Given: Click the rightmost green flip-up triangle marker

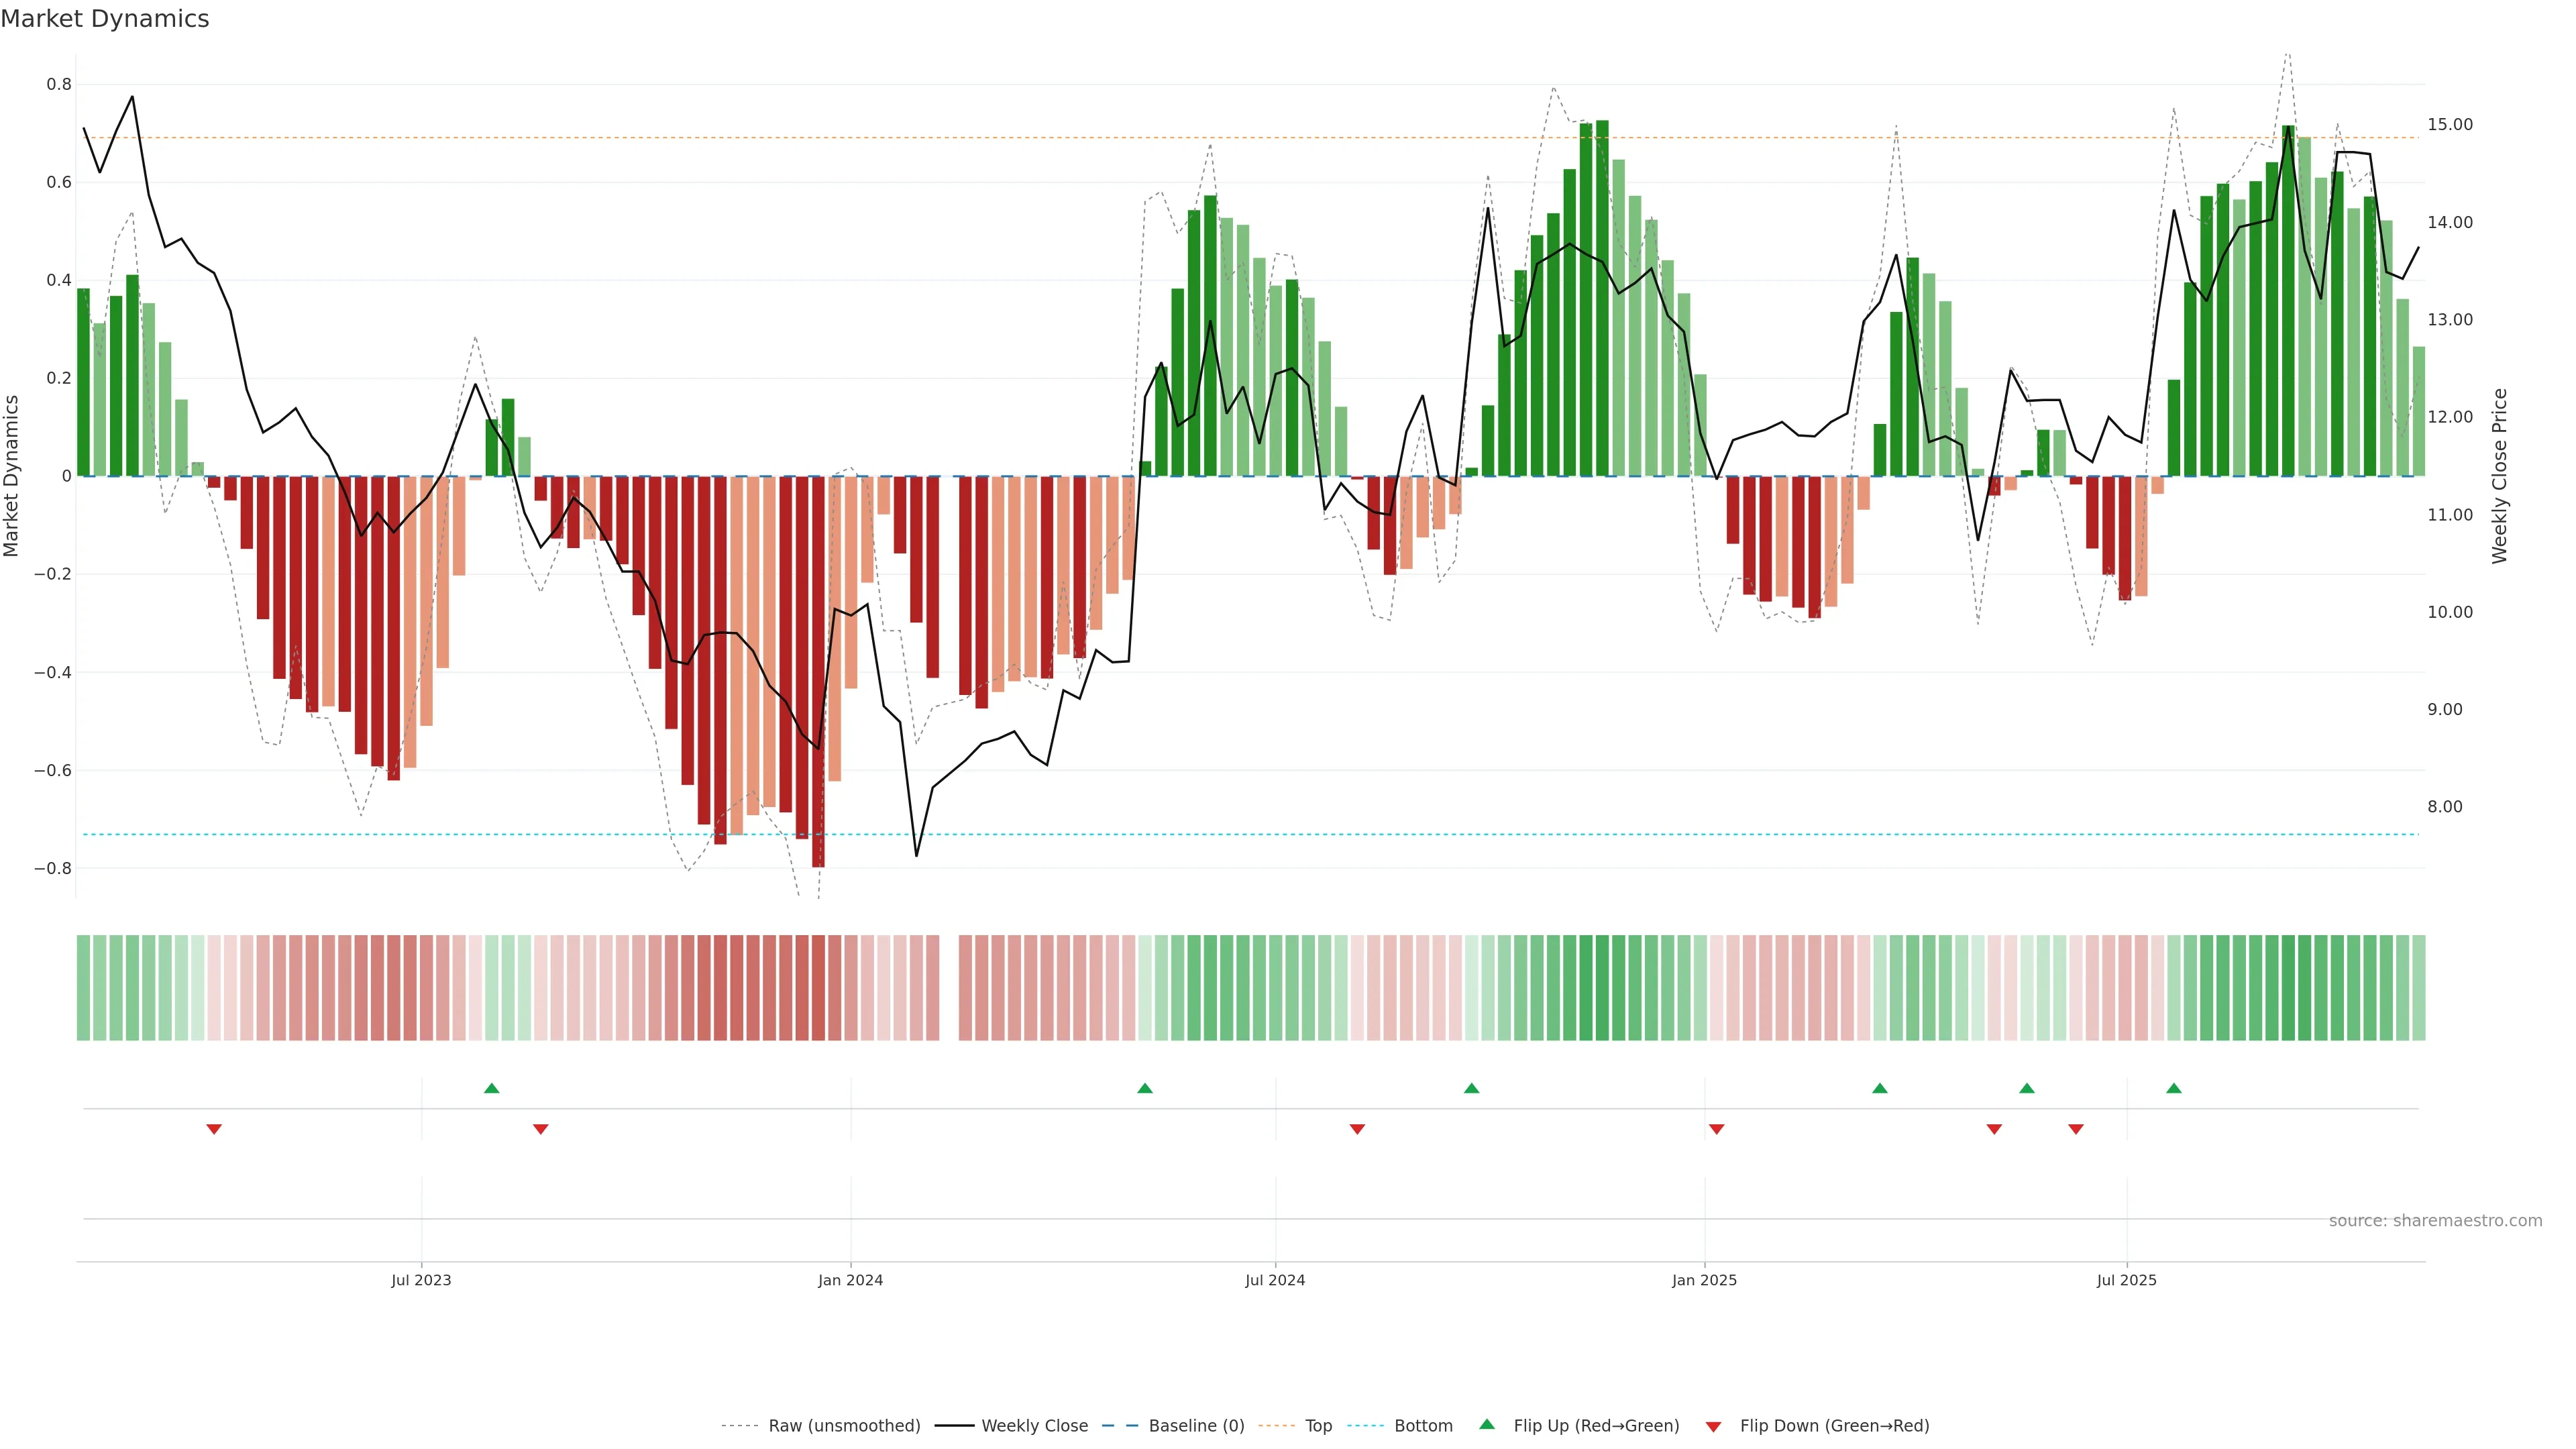Looking at the screenshot, I should pos(2173,1088).
